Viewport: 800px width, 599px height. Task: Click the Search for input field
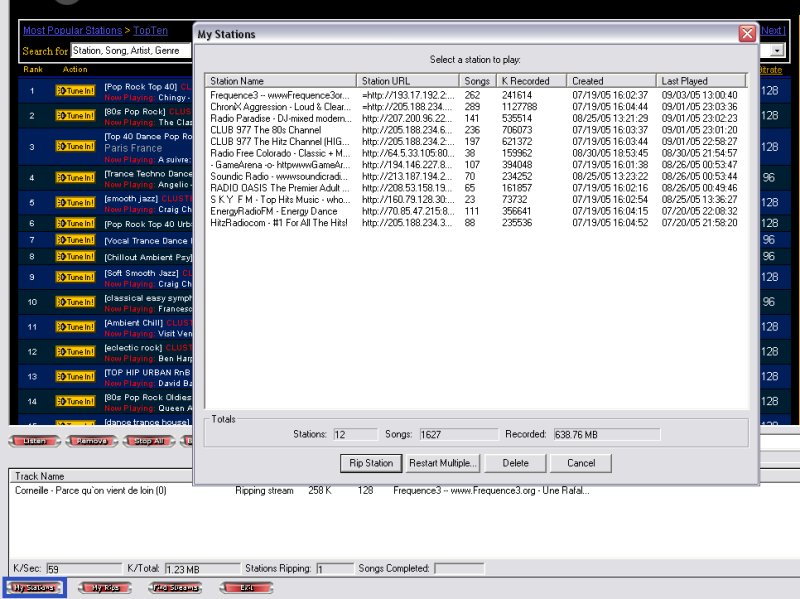click(131, 51)
